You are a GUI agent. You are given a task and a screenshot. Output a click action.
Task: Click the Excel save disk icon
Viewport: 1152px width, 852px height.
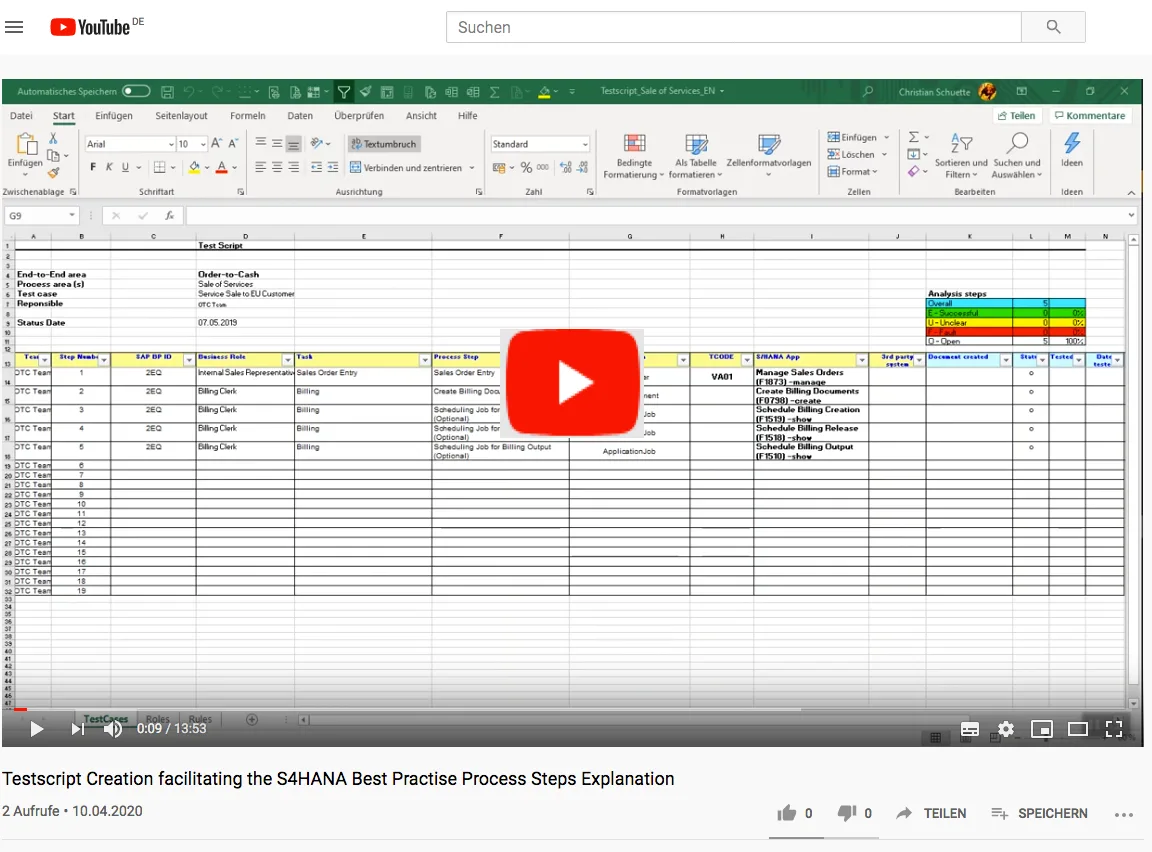(168, 92)
